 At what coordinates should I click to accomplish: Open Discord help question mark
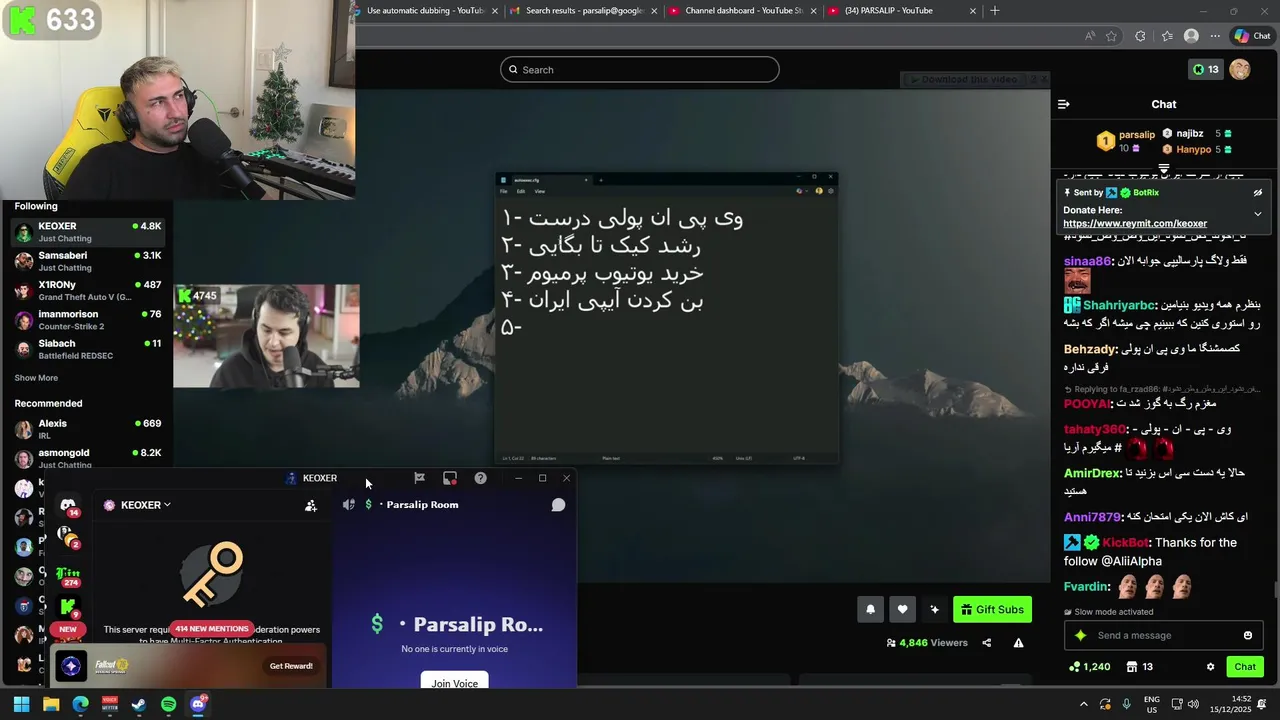pyautogui.click(x=481, y=478)
